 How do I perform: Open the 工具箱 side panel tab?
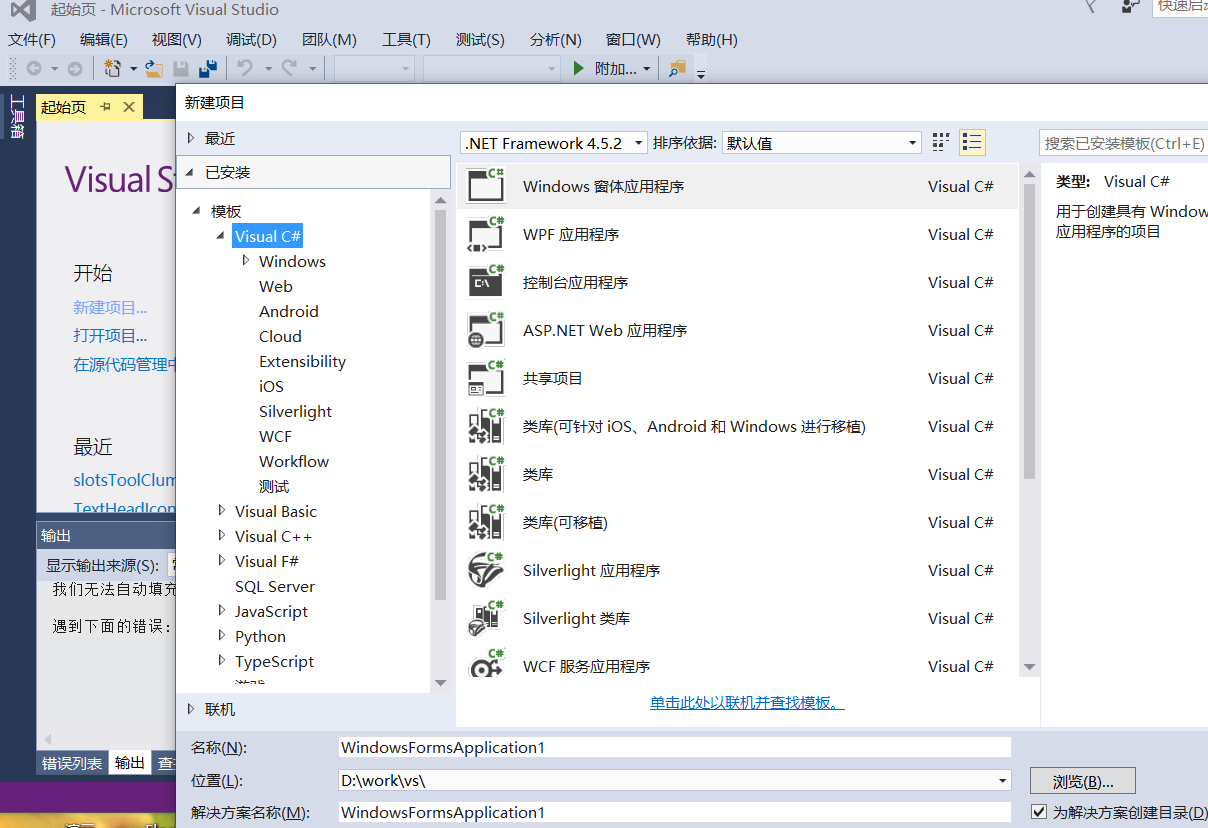17,116
